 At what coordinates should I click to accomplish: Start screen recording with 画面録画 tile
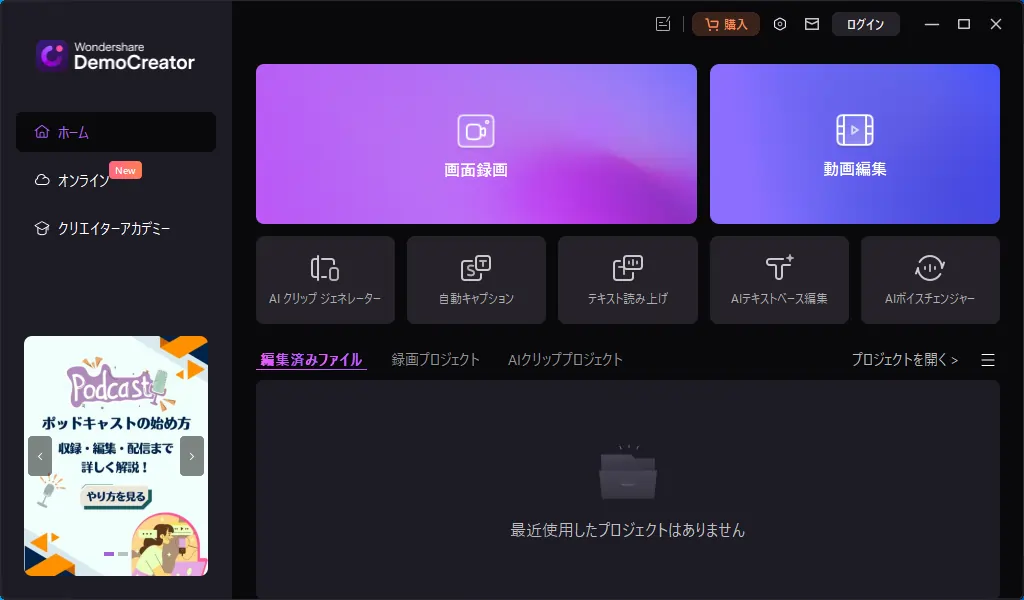click(476, 144)
